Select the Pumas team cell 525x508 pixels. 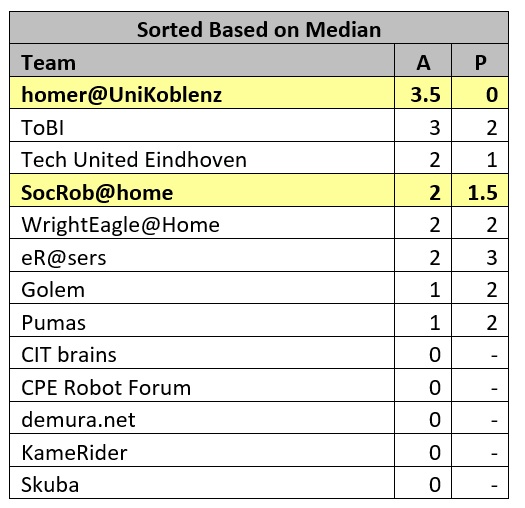click(202, 320)
